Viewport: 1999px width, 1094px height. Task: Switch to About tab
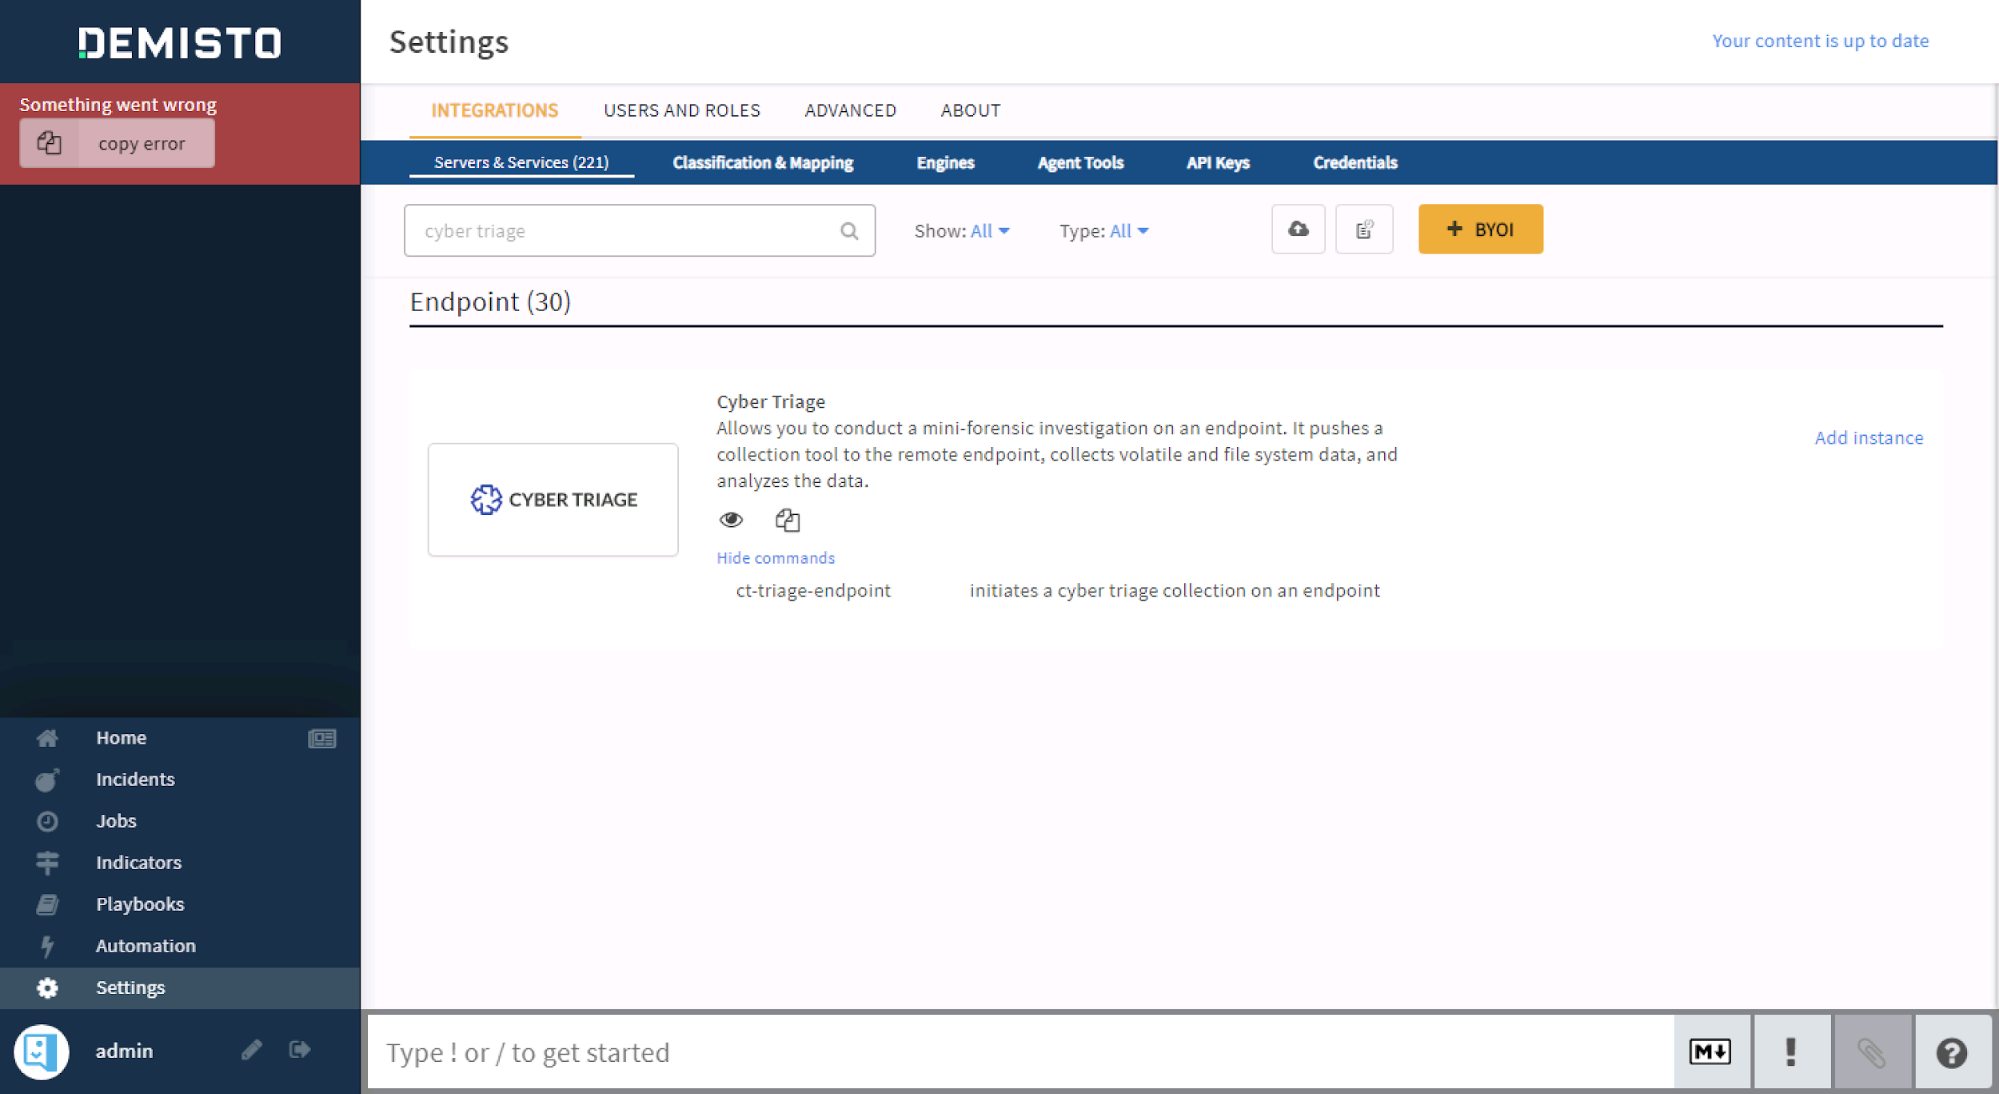click(971, 110)
